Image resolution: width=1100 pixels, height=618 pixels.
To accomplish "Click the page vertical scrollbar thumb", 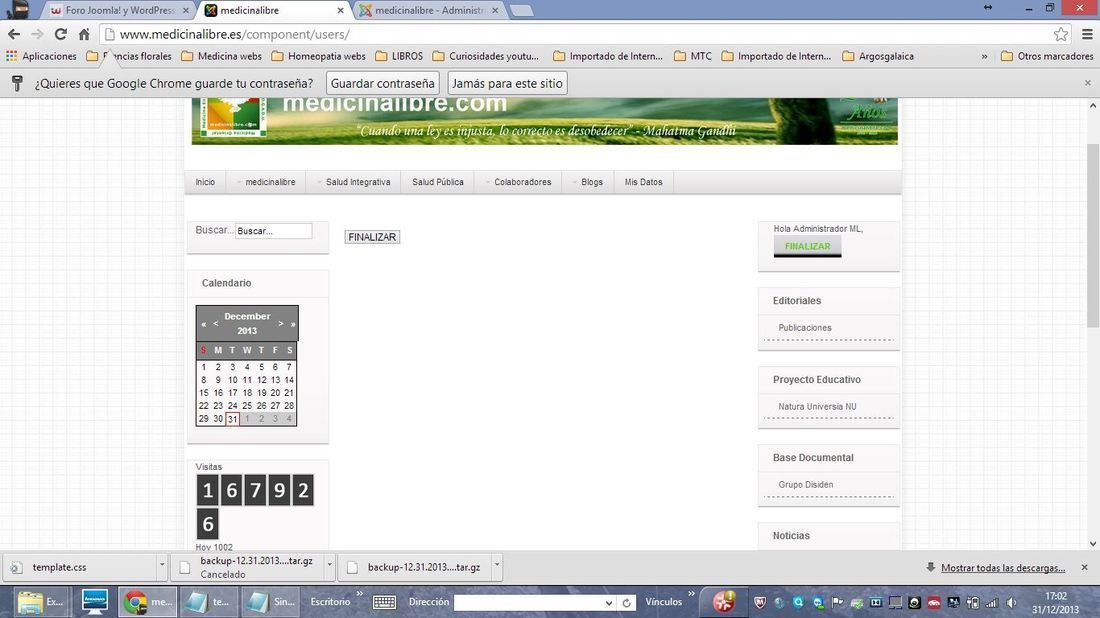I will pos(1093,235).
